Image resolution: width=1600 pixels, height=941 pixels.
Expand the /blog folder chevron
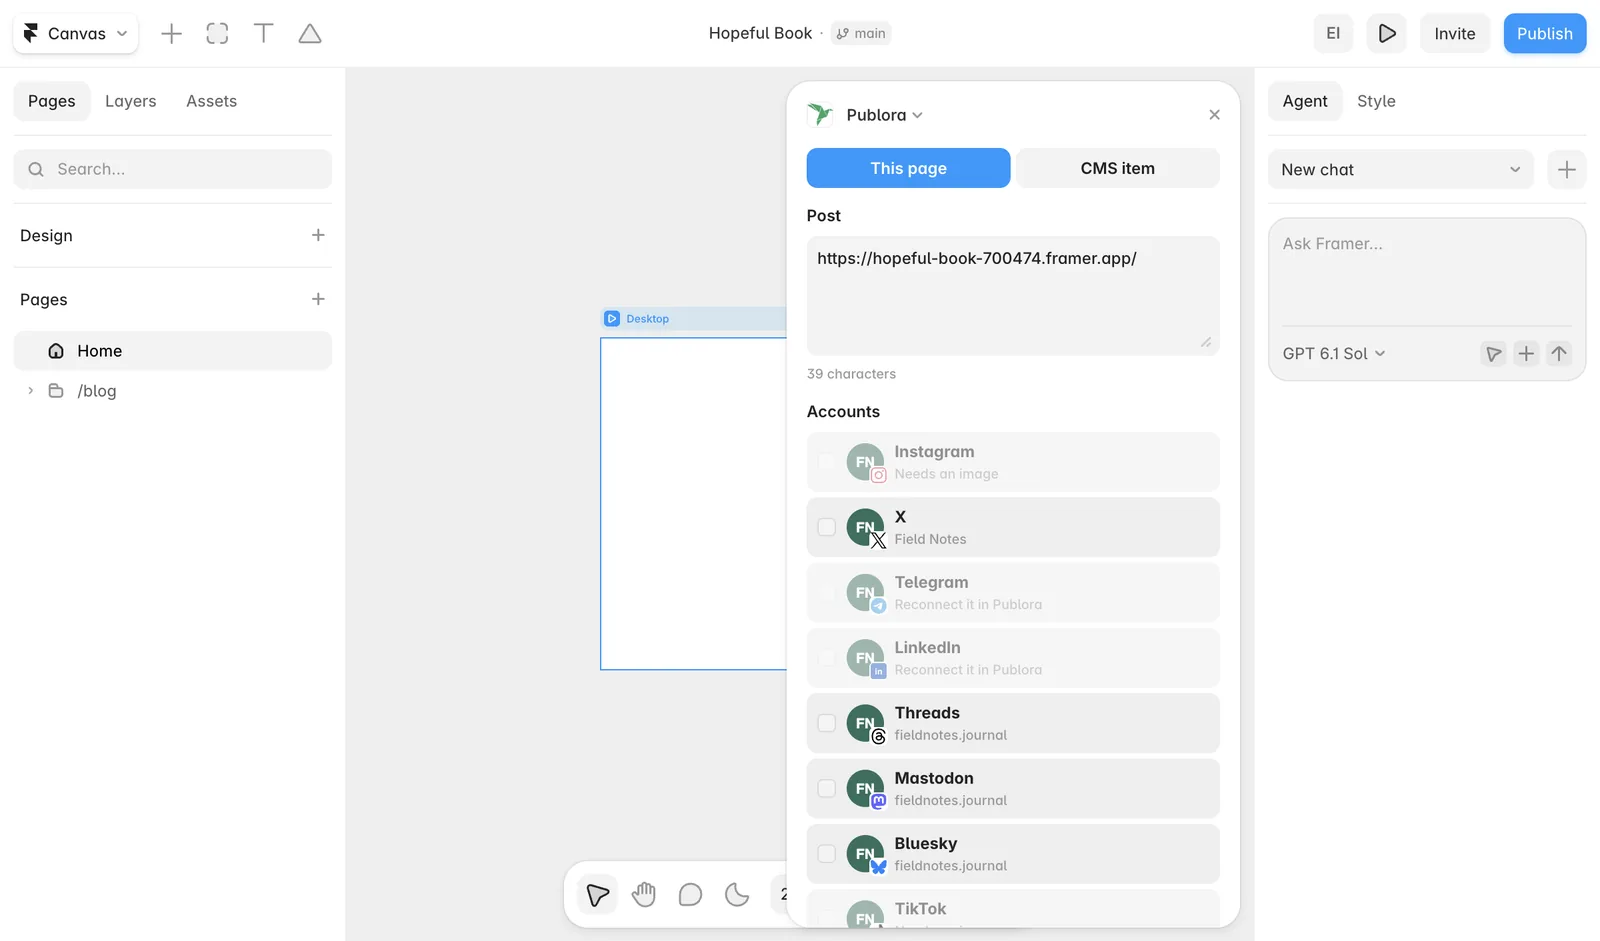click(31, 391)
